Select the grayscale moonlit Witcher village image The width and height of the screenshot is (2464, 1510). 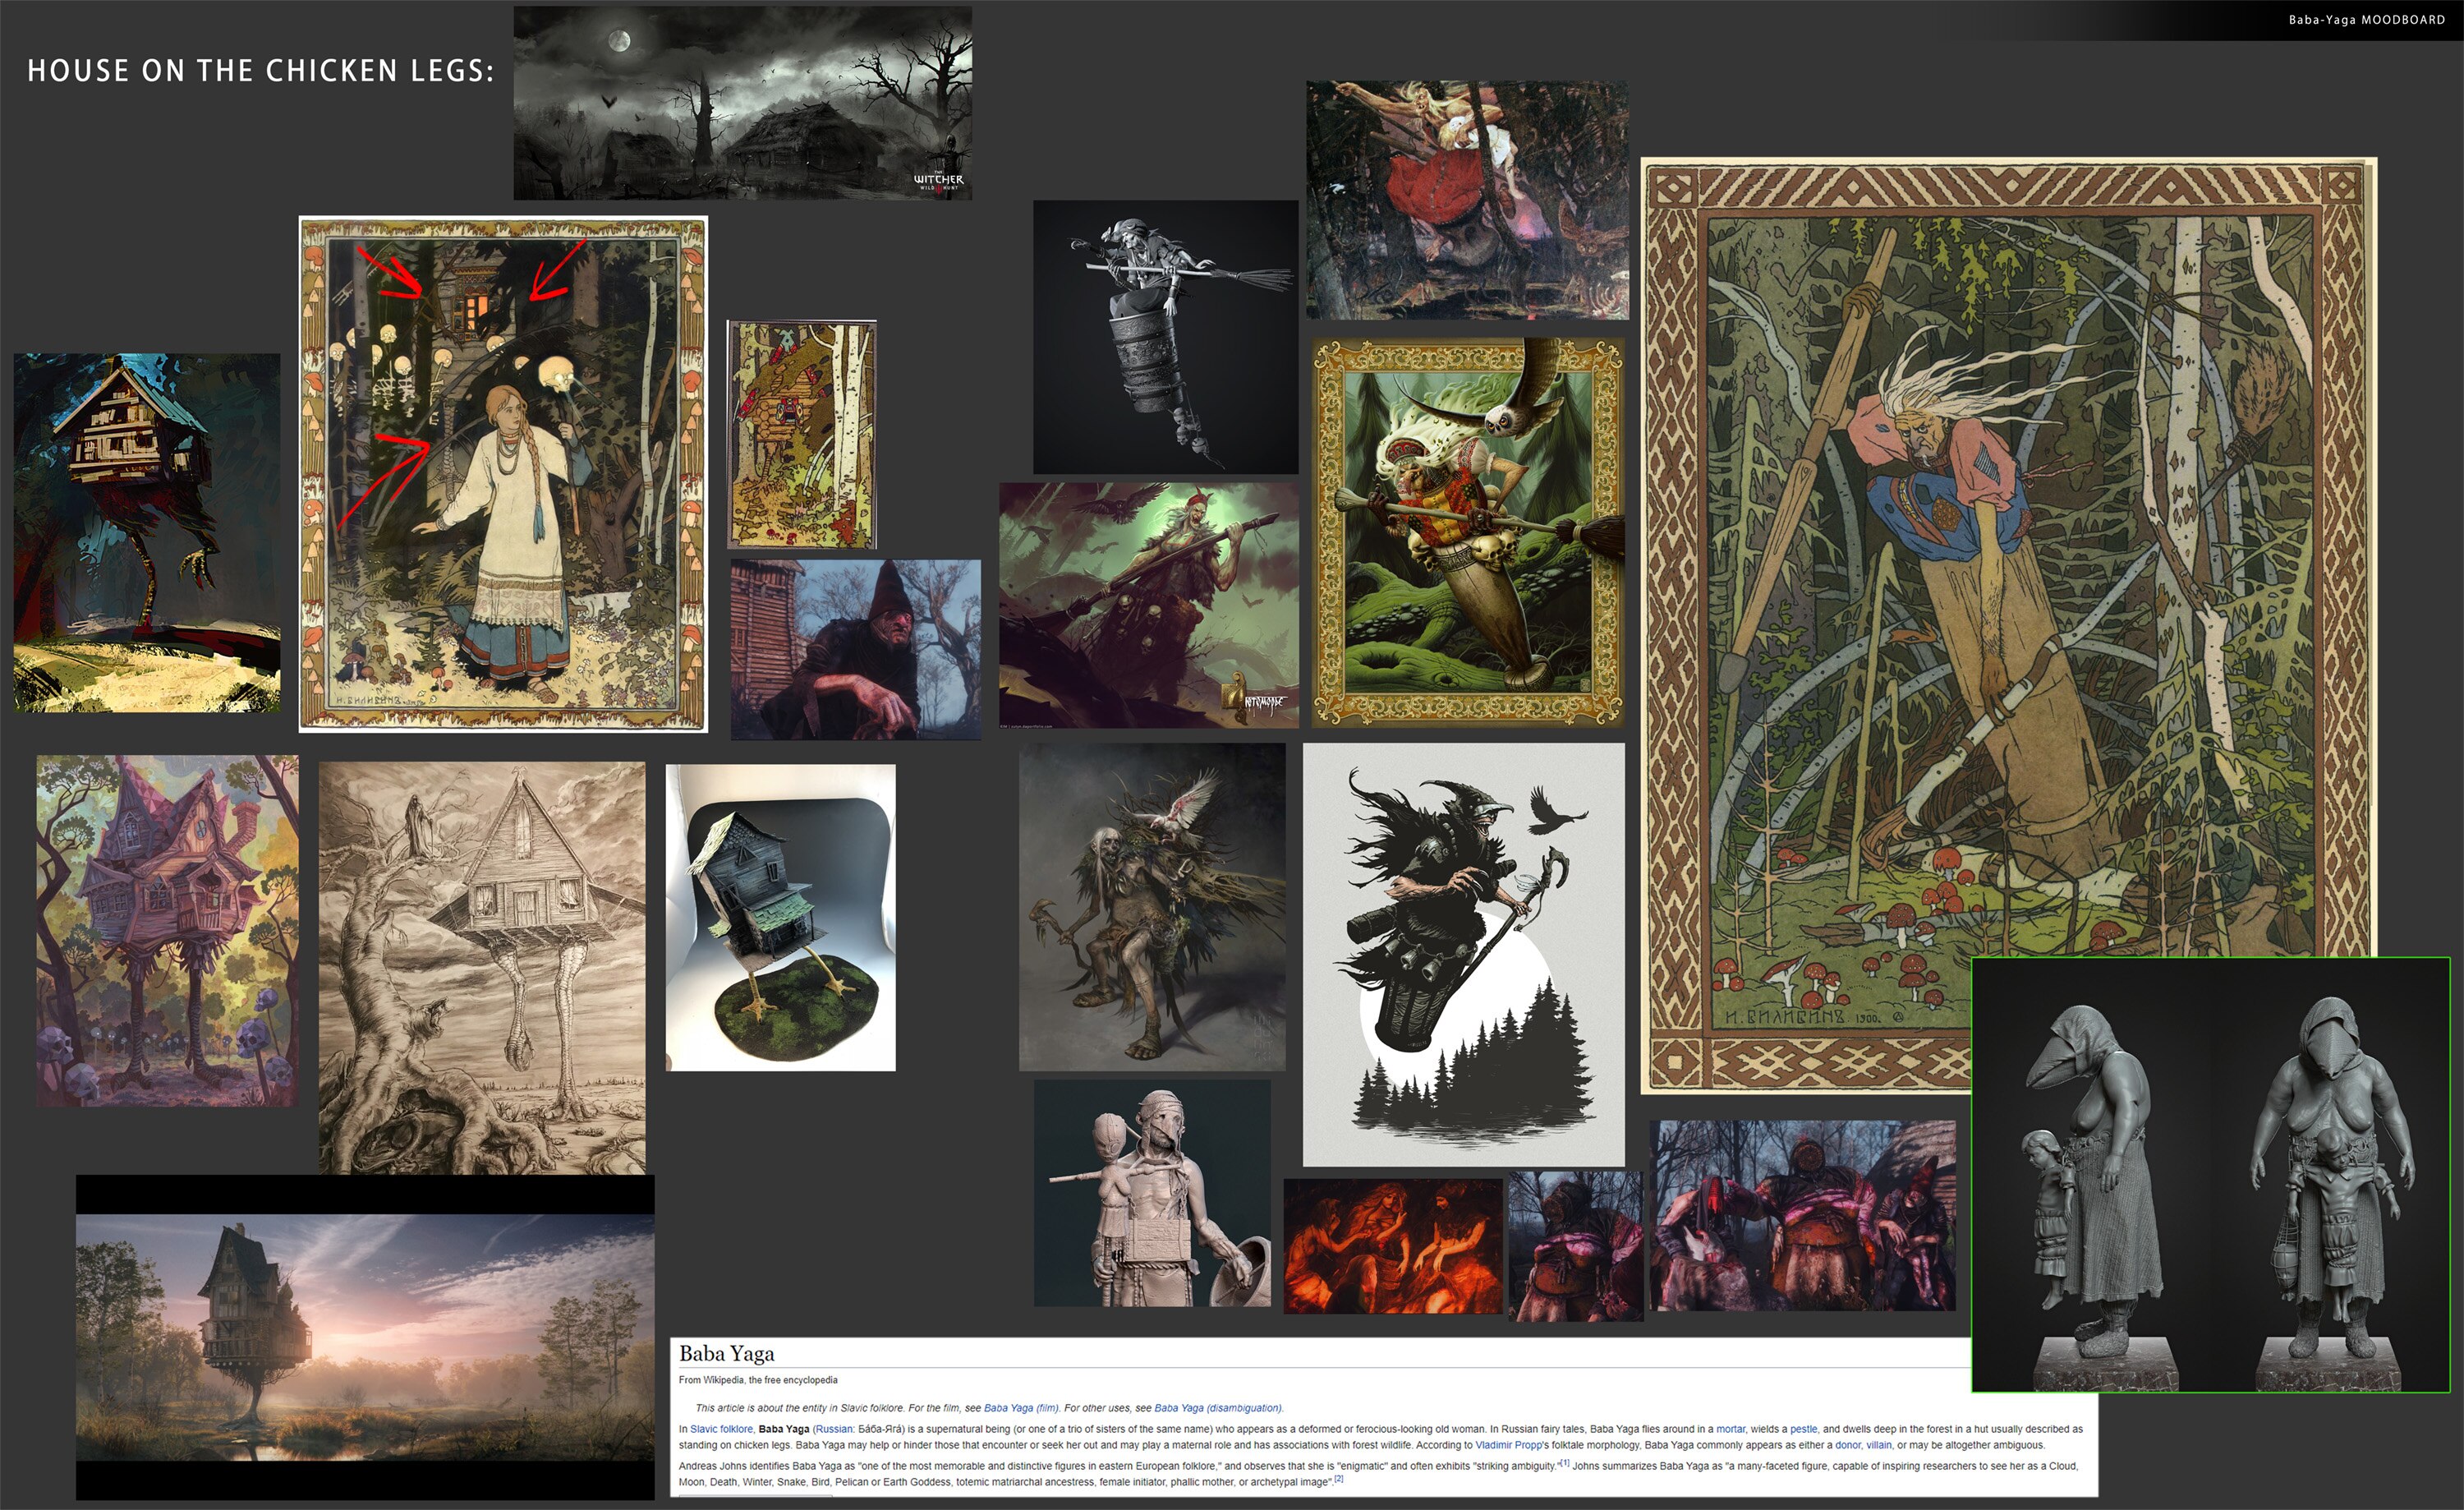click(x=743, y=103)
